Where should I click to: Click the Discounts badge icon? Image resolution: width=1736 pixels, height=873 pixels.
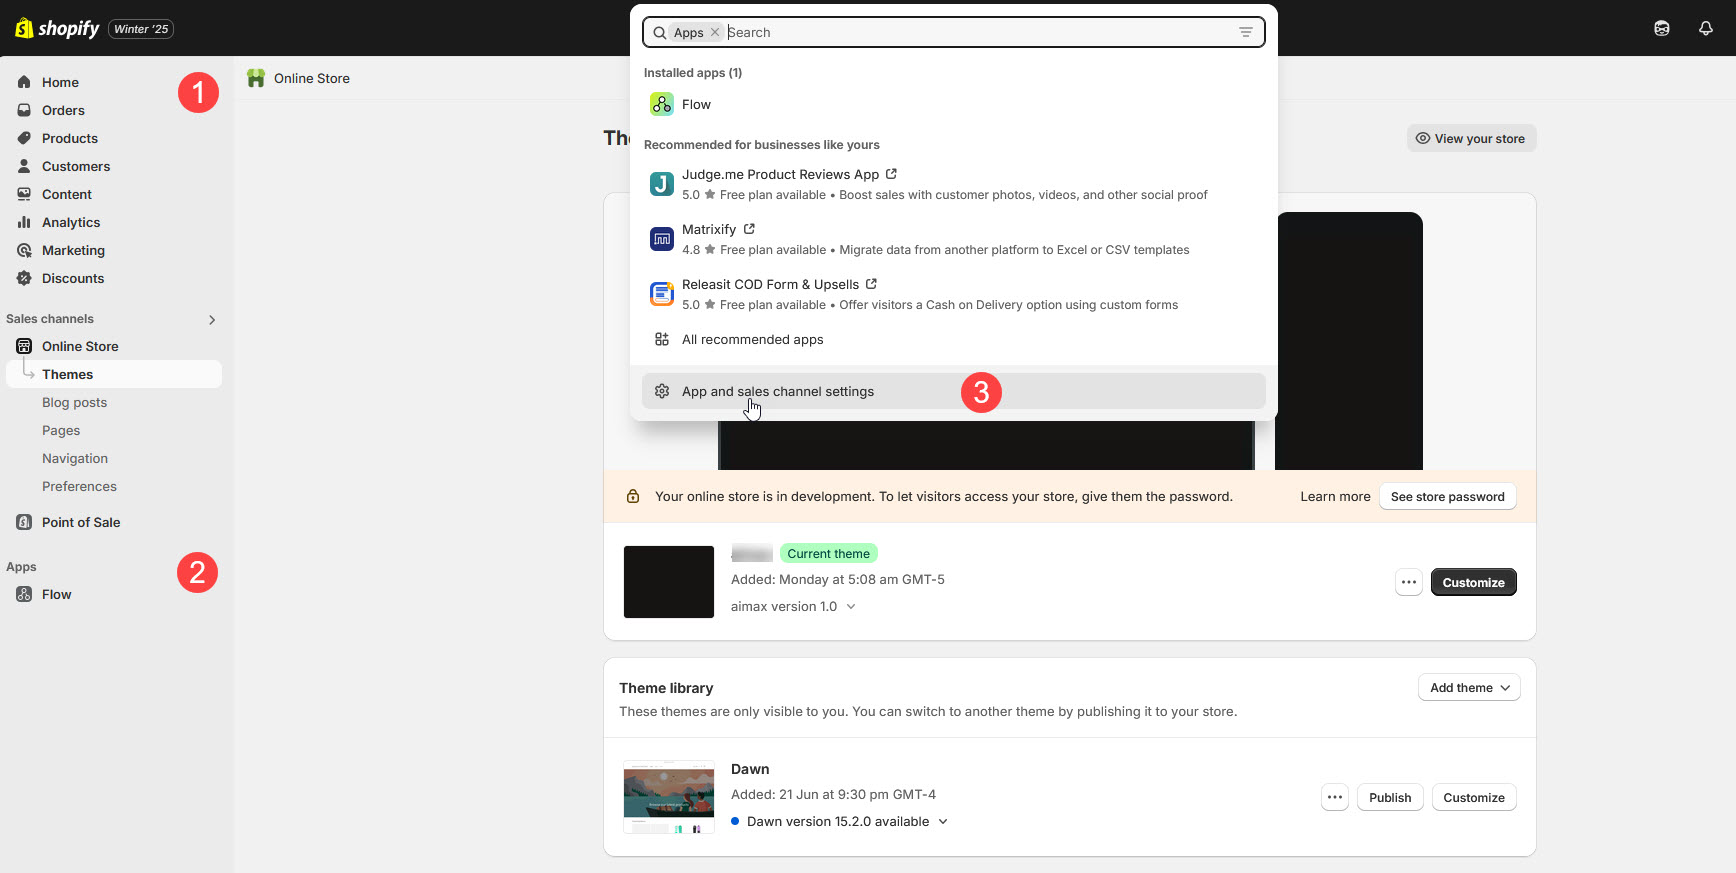tap(24, 278)
